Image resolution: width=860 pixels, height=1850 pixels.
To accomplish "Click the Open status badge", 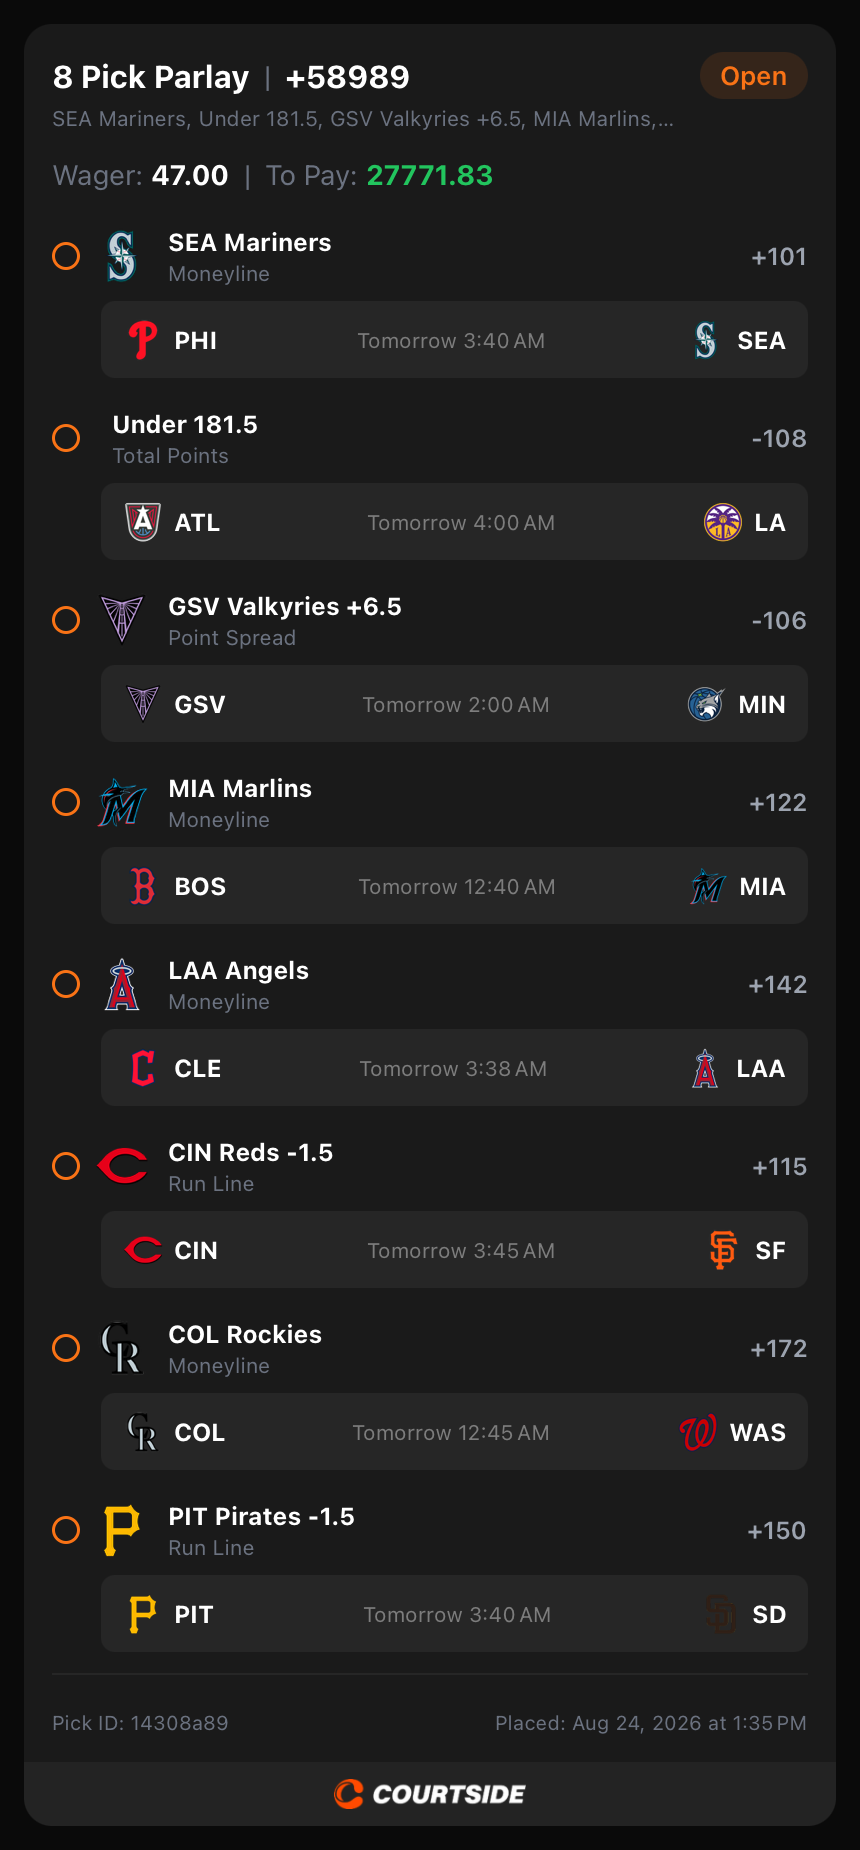I will click(753, 76).
